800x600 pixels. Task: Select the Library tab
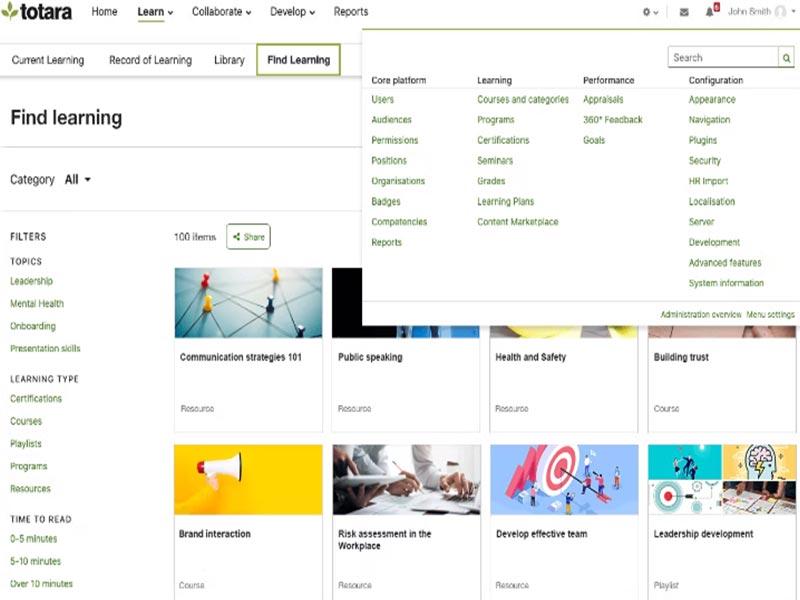(229, 60)
